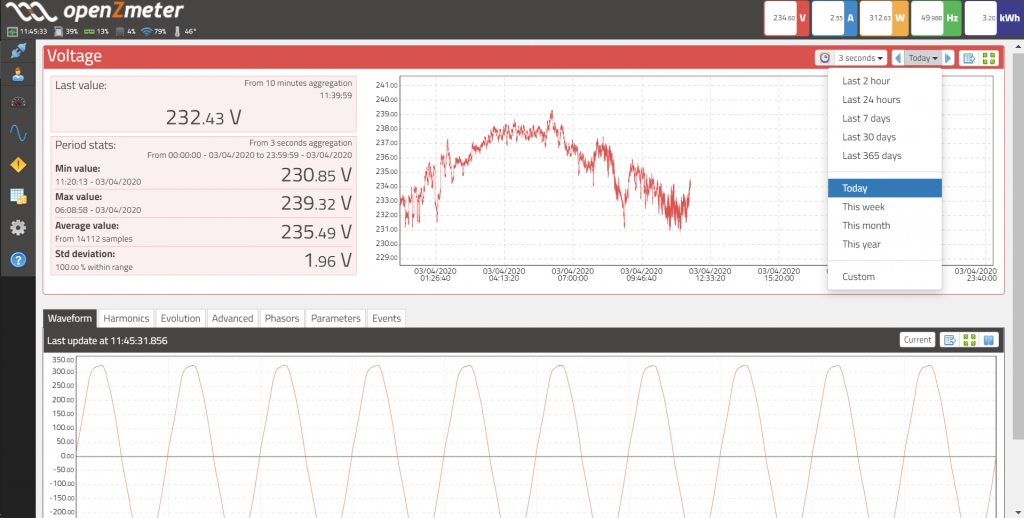1024x518 pixels.
Task: Open the power plug connection sidebar icon
Action: (x=18, y=50)
